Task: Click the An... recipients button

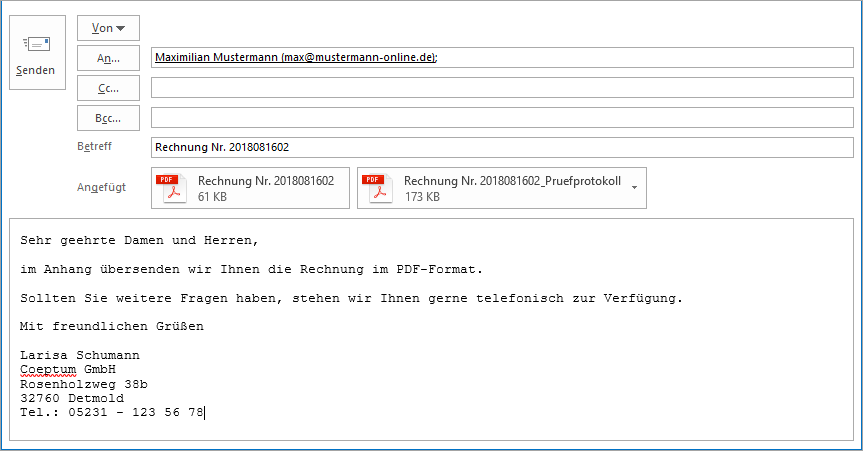Action: coord(108,58)
